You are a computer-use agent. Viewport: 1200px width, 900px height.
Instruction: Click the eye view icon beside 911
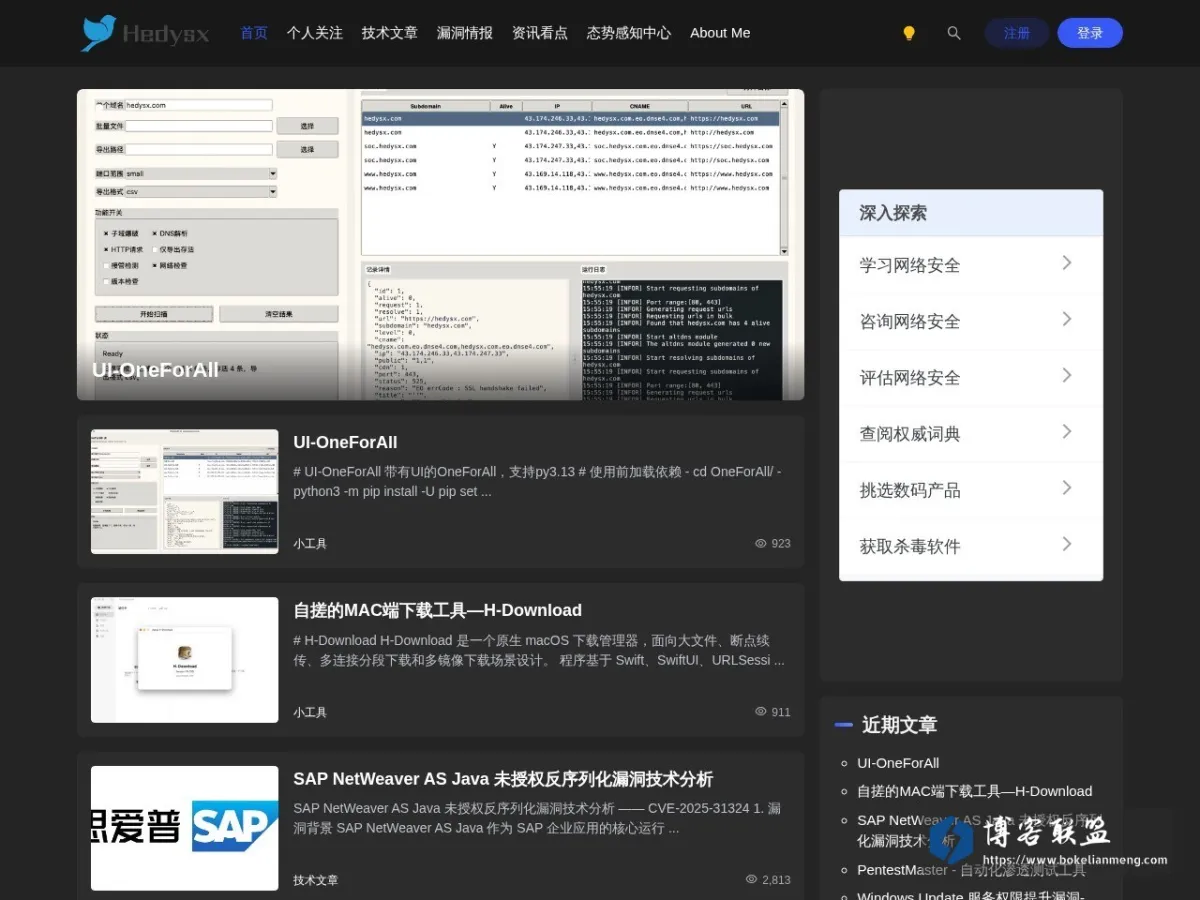761,712
